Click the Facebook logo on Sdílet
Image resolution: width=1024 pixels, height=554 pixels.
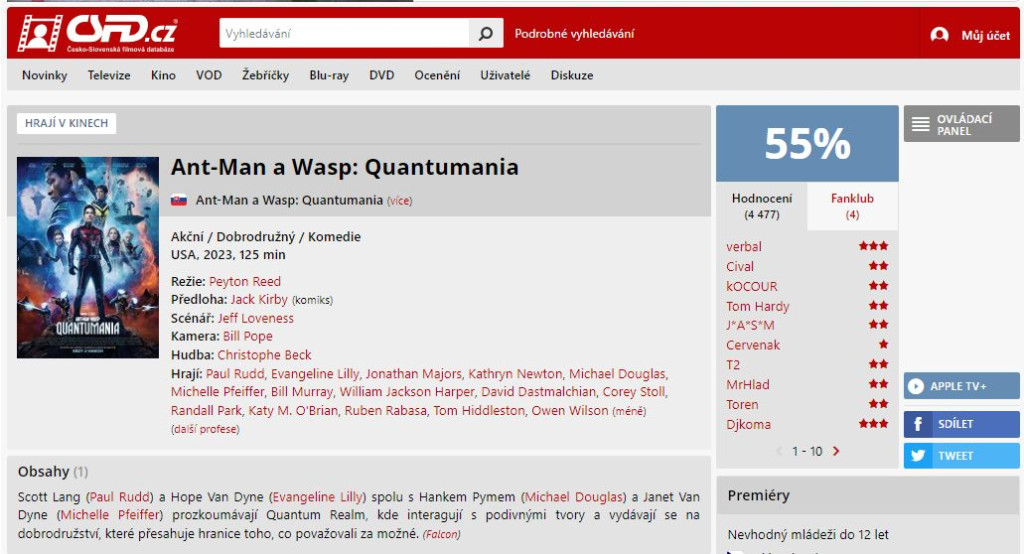[918, 424]
